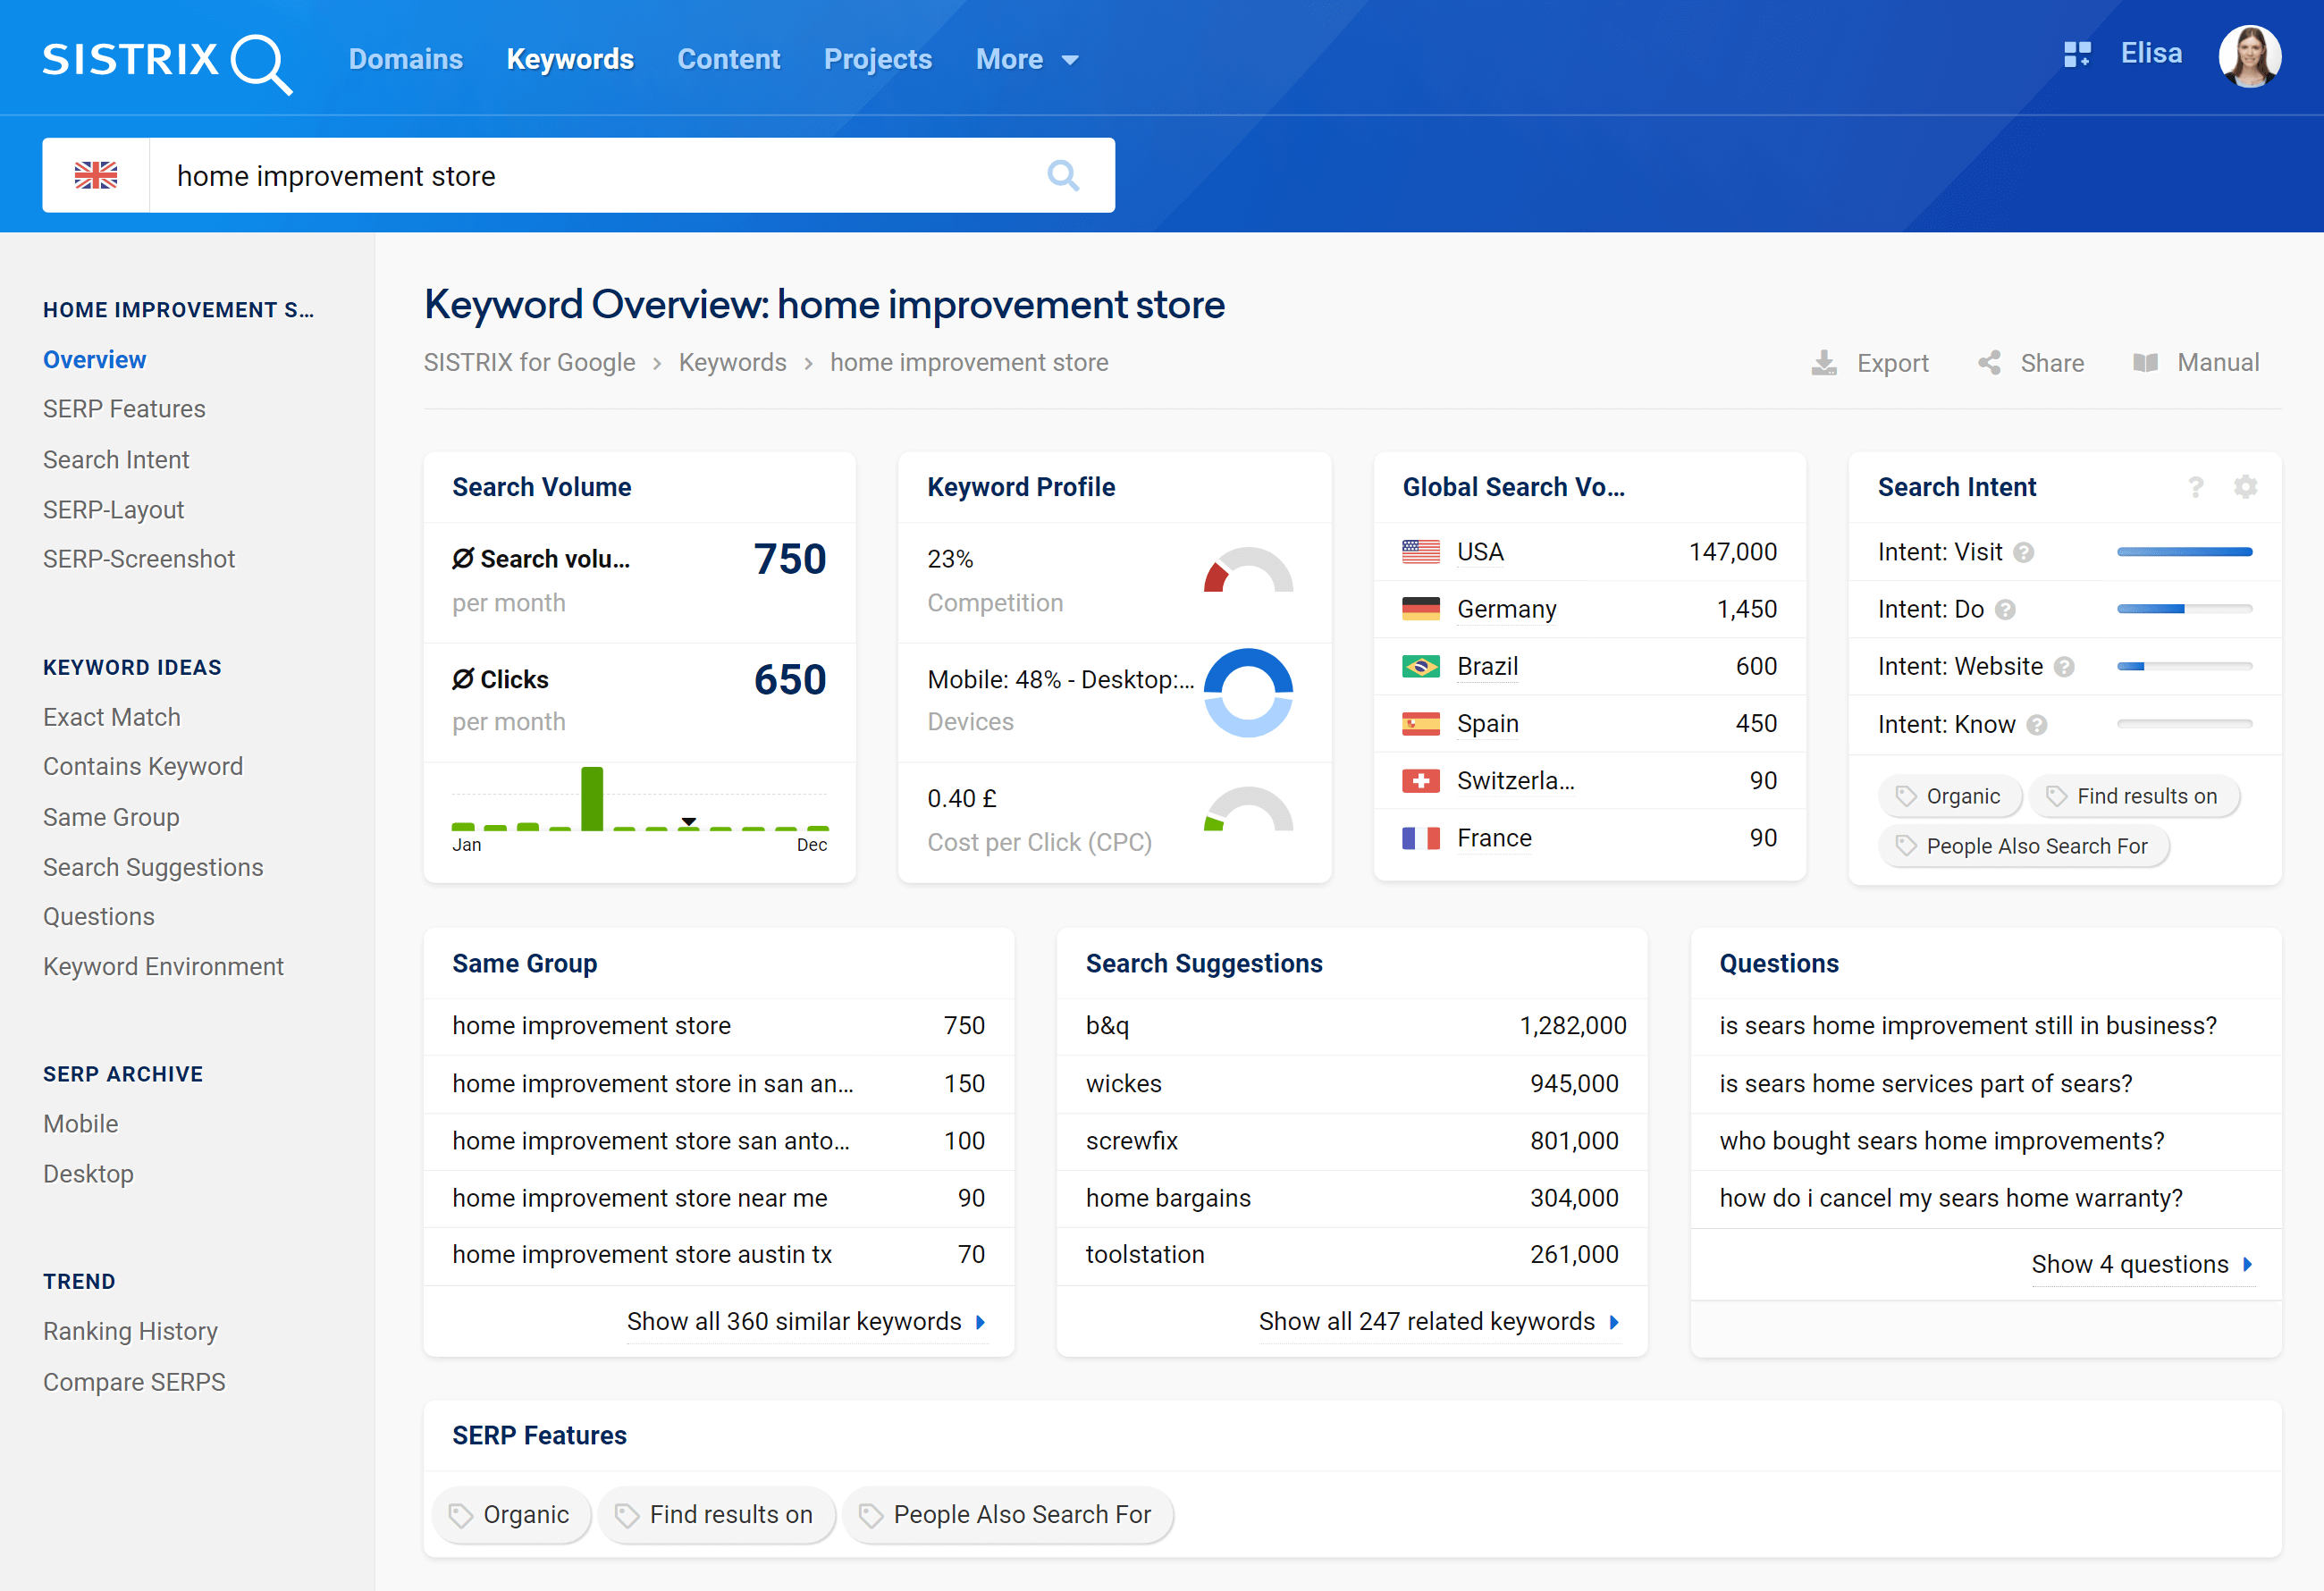The width and height of the screenshot is (2324, 1591).
Task: Click arrow beside Show all 247 related keywords
Action: [x=1614, y=1322]
